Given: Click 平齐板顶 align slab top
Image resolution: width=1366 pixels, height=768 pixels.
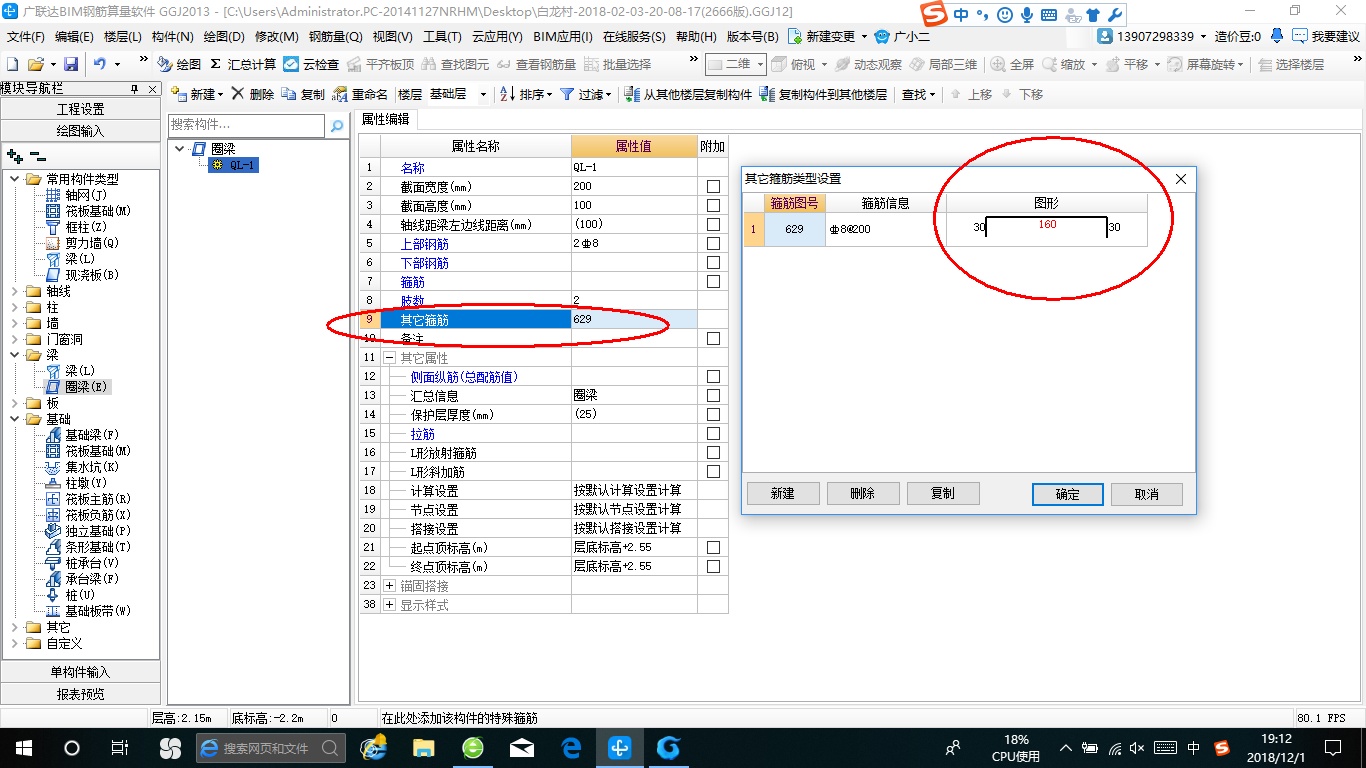Looking at the screenshot, I should pyautogui.click(x=381, y=64).
